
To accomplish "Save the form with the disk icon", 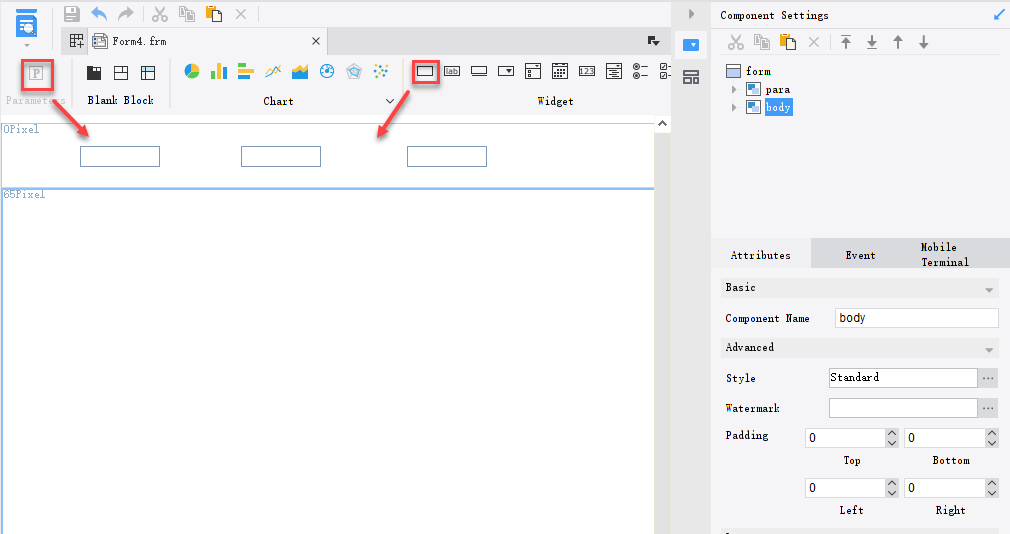I will click(71, 14).
